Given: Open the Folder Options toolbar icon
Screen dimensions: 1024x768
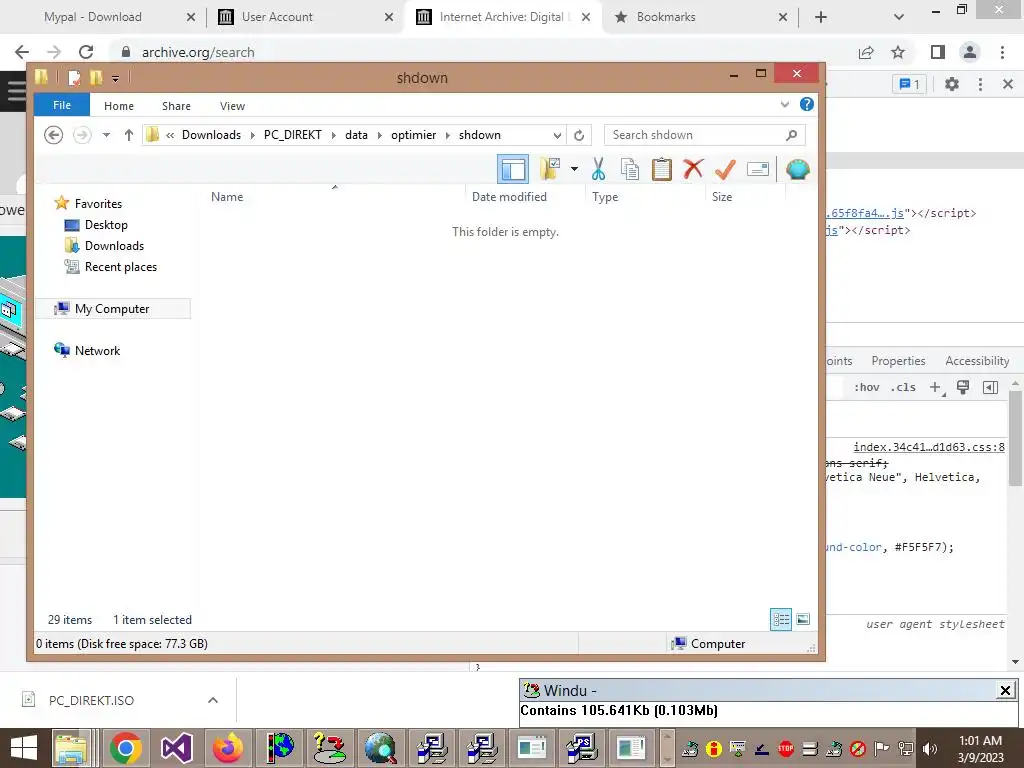Looking at the screenshot, I should (x=550, y=168).
